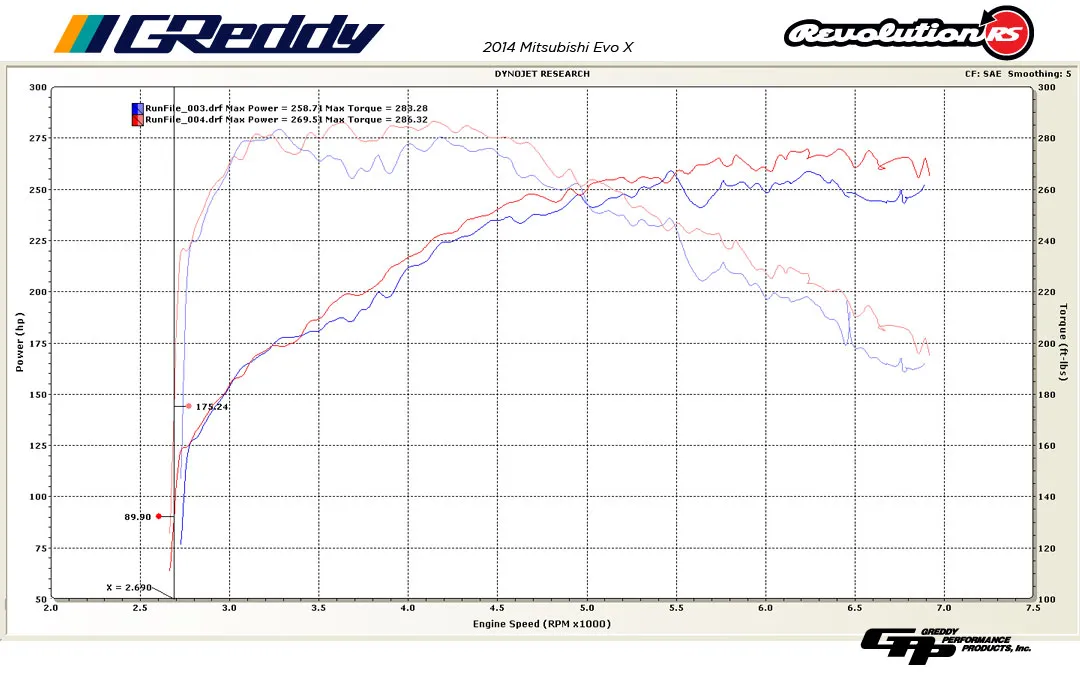
Task: Click the red 89.90 power data marker
Action: (158, 516)
